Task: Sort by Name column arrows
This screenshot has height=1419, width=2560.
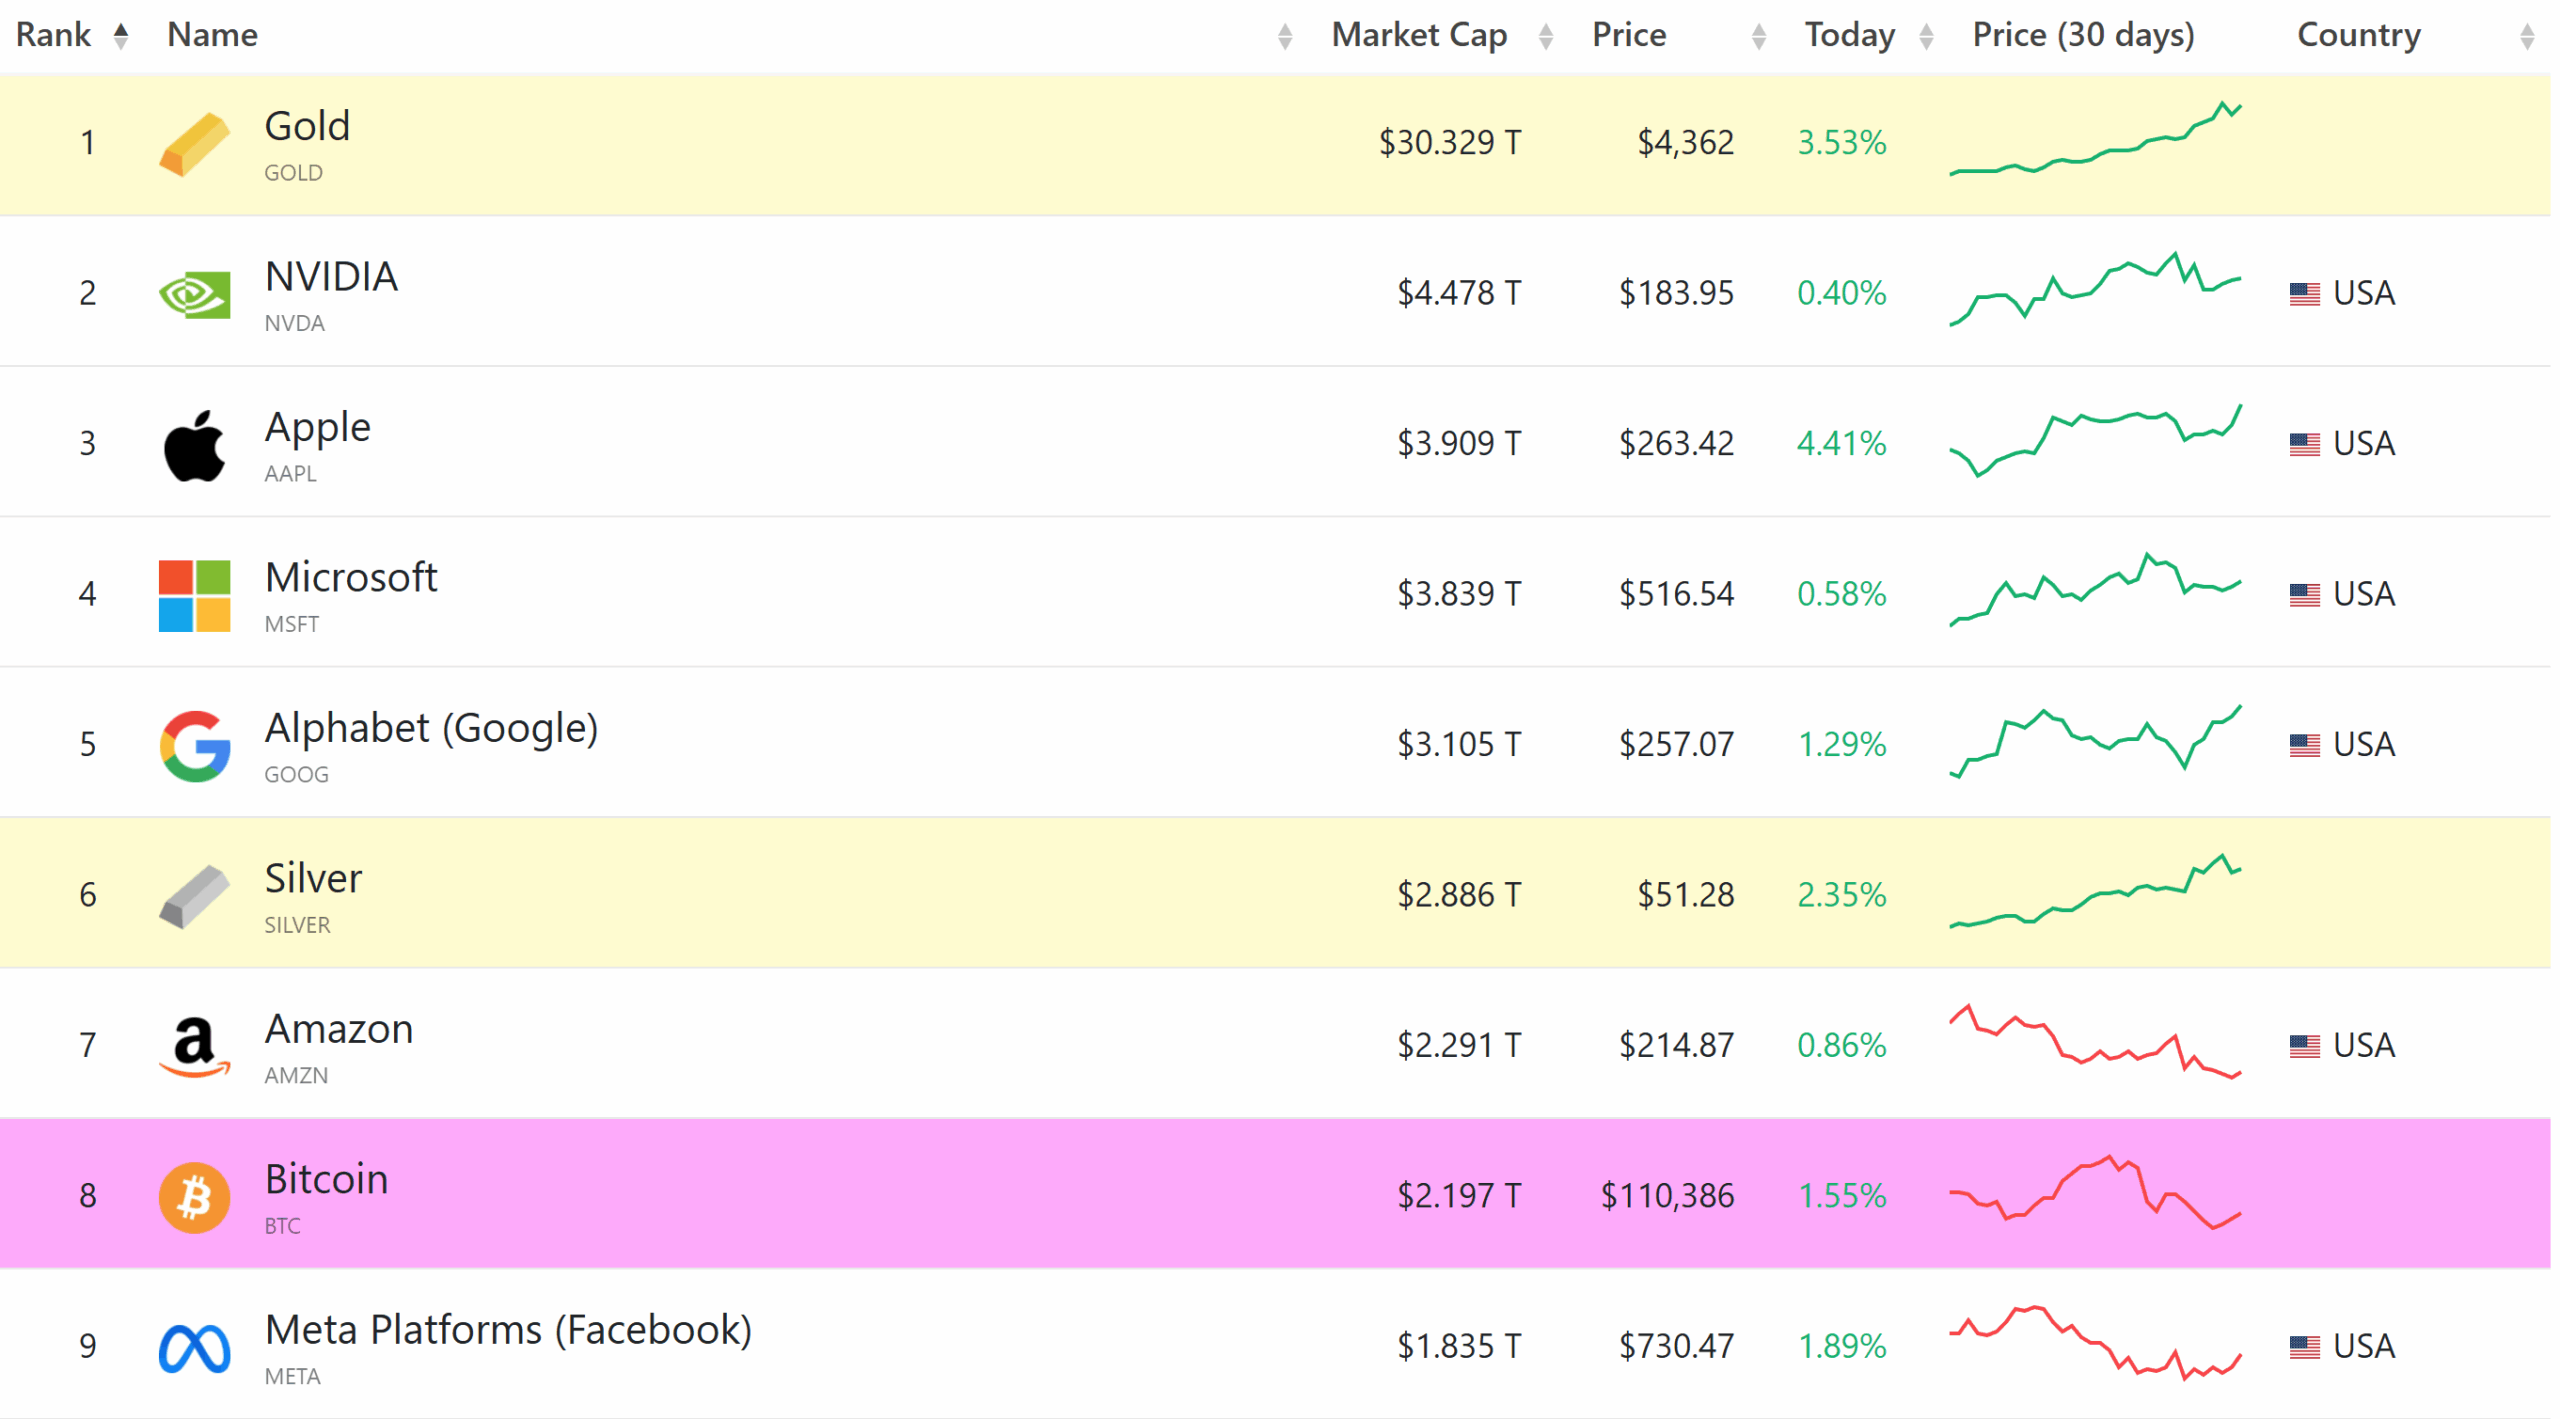Action: point(1285,37)
